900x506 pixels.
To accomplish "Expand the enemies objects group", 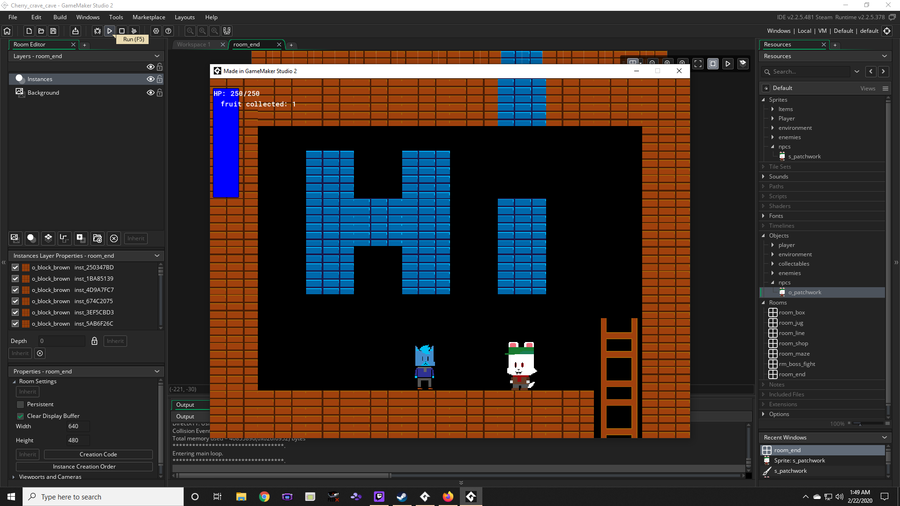I will [773, 273].
